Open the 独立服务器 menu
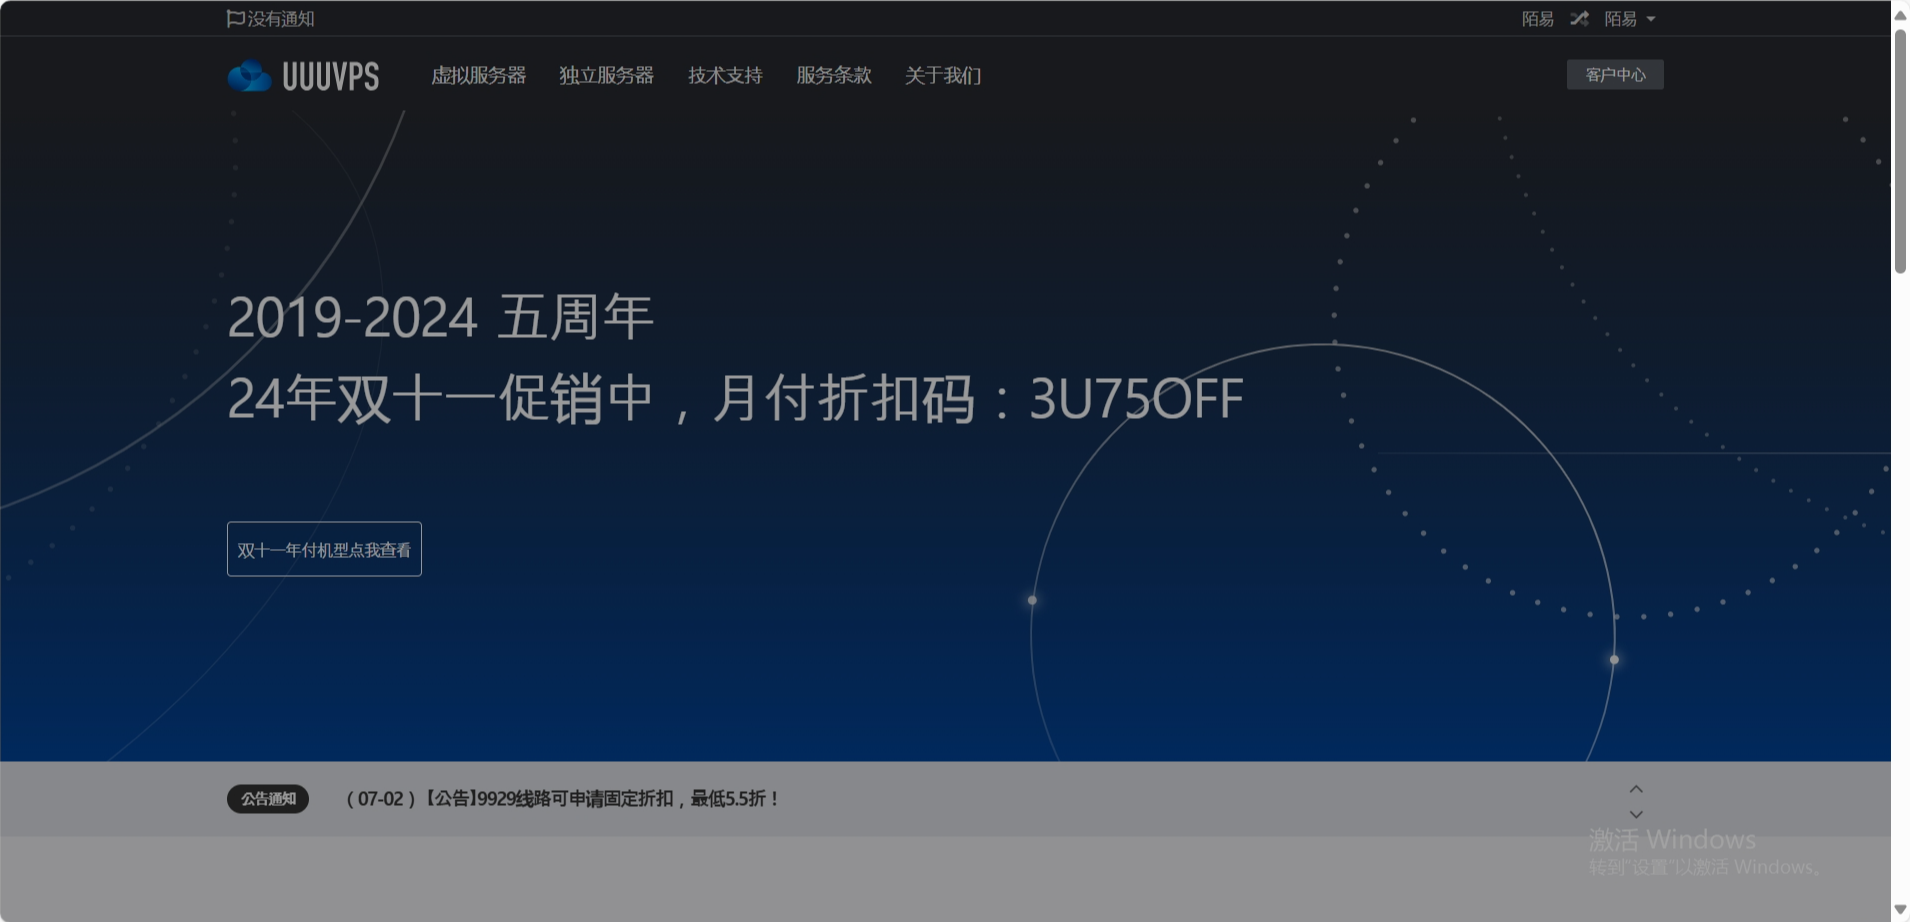The width and height of the screenshot is (1910, 922). click(x=606, y=75)
